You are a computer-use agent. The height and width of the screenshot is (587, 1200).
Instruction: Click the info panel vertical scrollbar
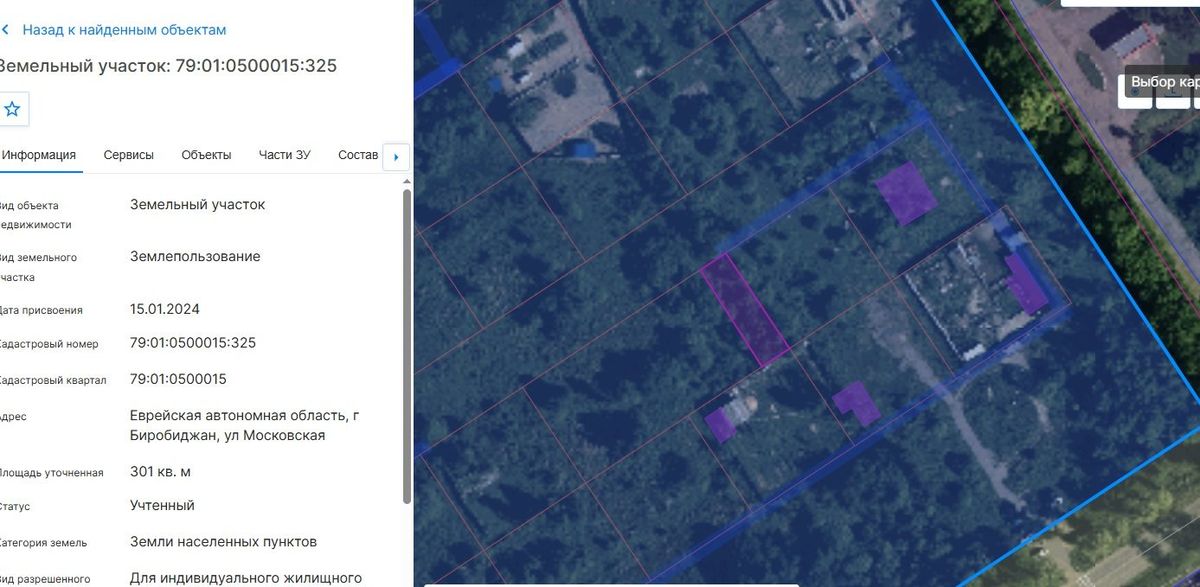pos(406,345)
